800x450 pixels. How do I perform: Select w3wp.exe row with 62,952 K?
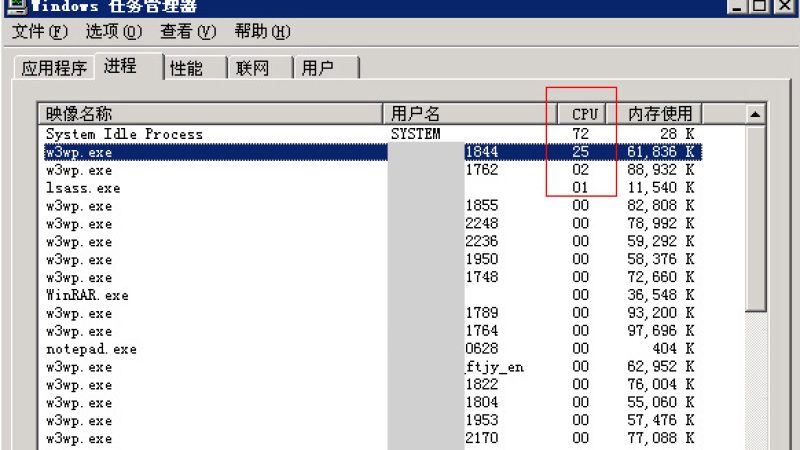pyautogui.click(x=371, y=367)
